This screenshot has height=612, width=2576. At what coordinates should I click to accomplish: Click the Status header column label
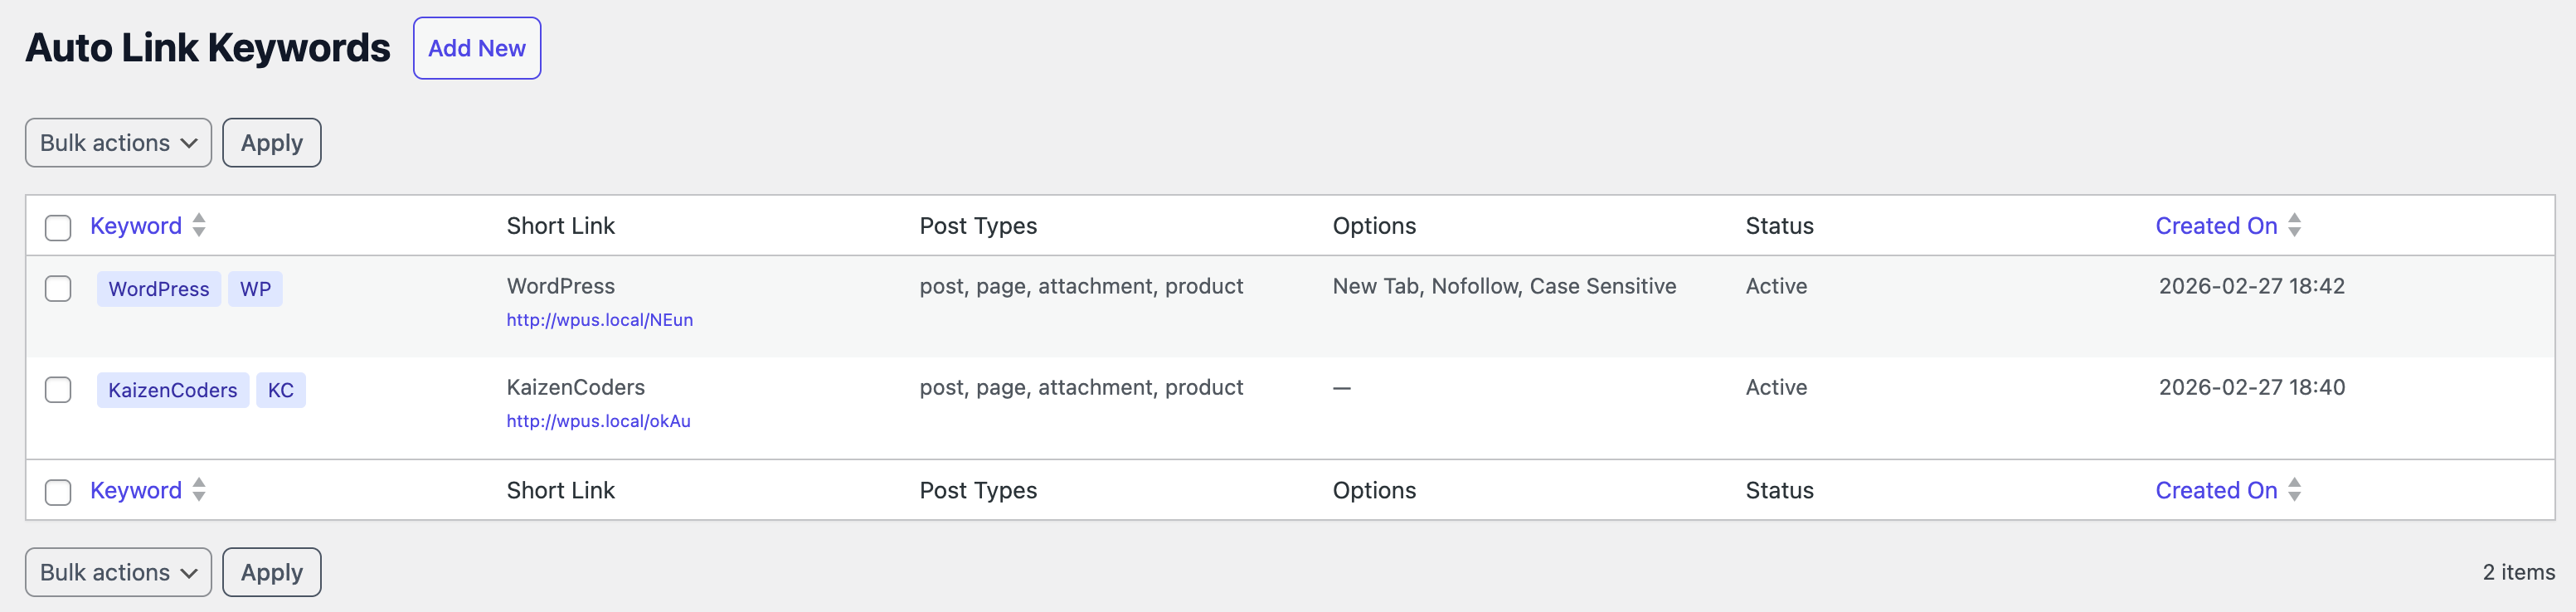click(x=1779, y=226)
